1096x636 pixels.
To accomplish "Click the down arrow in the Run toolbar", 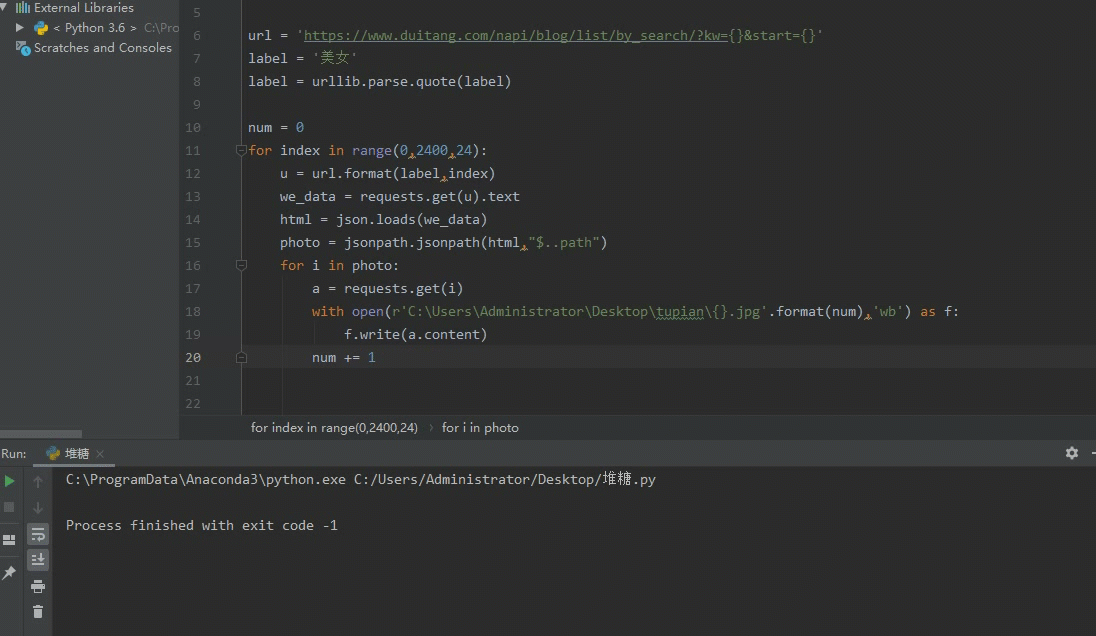I will point(38,507).
